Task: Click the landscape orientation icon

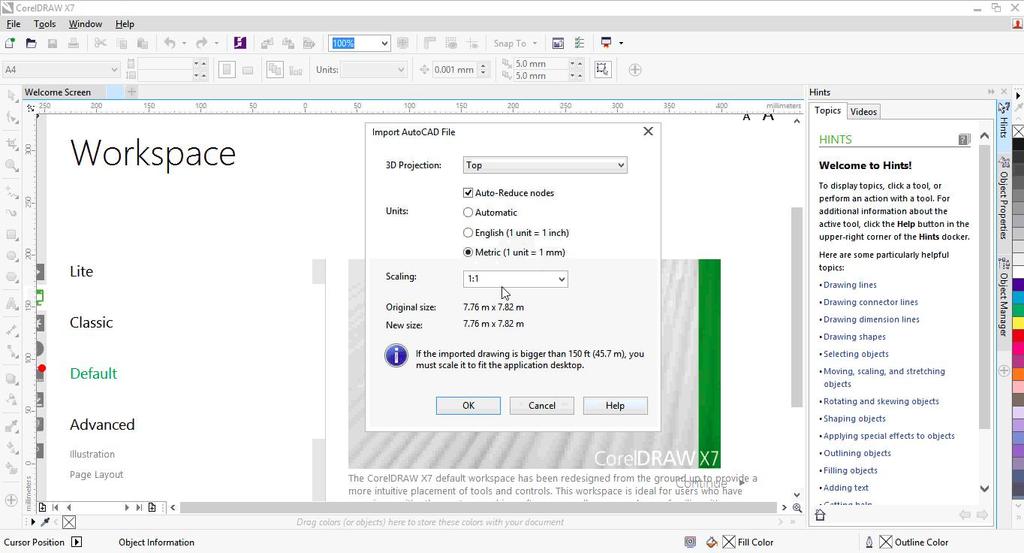Action: pyautogui.click(x=248, y=70)
